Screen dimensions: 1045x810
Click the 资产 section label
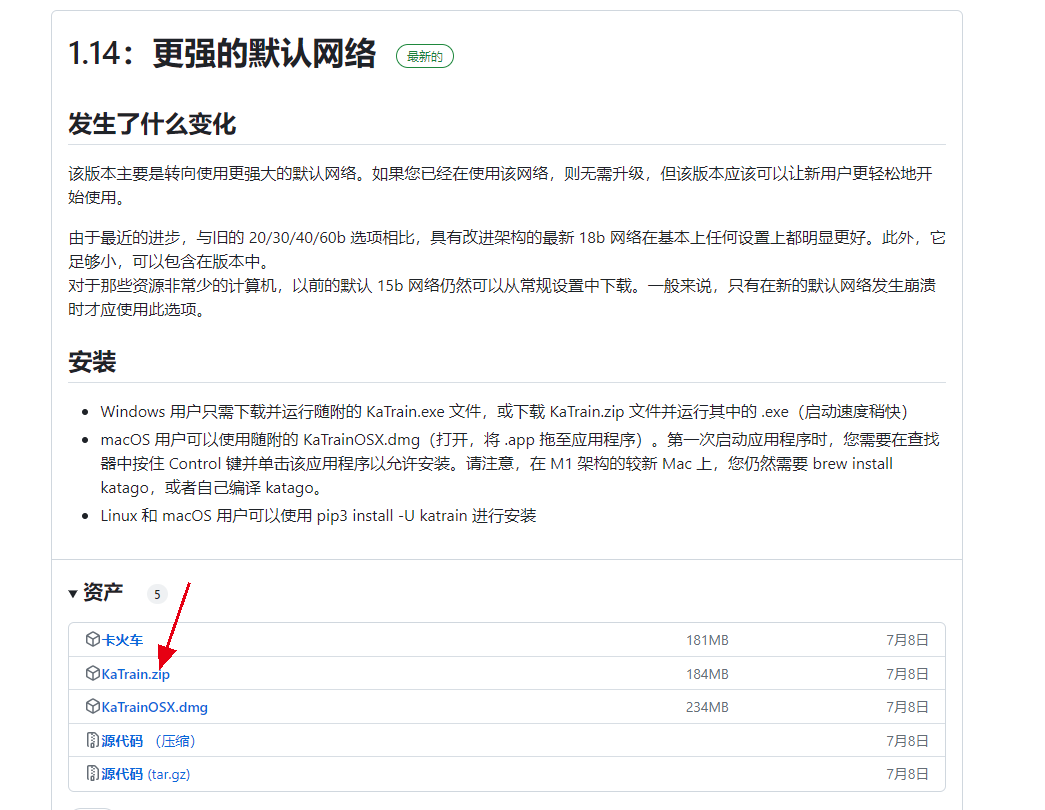coord(103,593)
